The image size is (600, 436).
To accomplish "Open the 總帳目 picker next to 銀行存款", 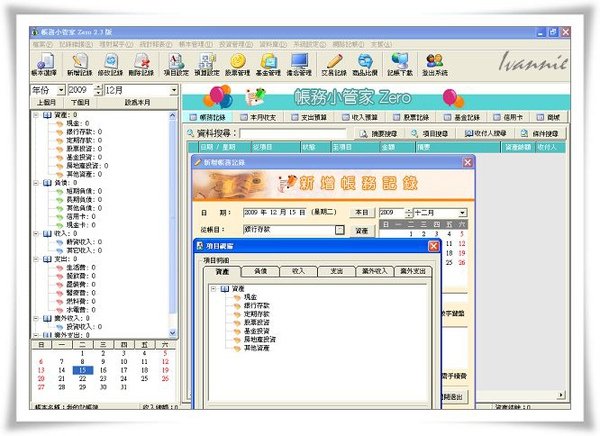I will (339, 230).
